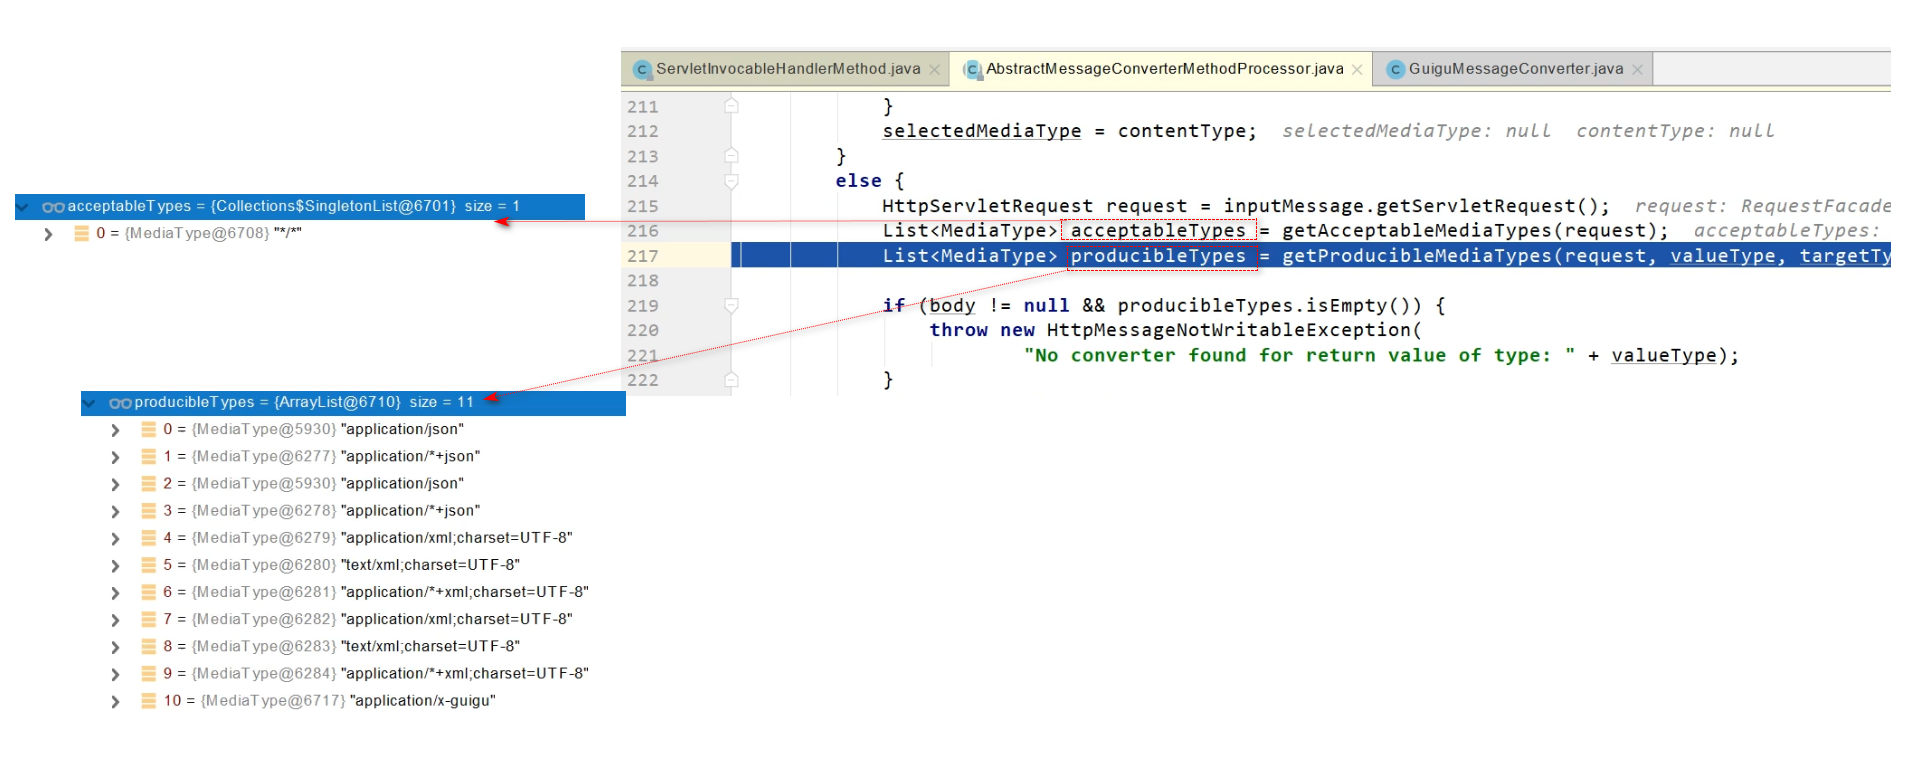
Task: Collapse the acceptableTypes watch node
Action: 22,207
